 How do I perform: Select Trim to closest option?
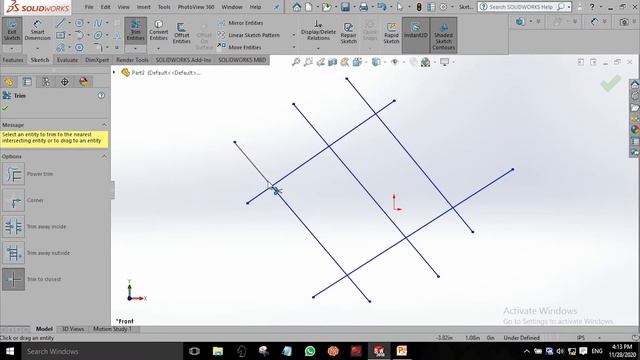[13, 279]
